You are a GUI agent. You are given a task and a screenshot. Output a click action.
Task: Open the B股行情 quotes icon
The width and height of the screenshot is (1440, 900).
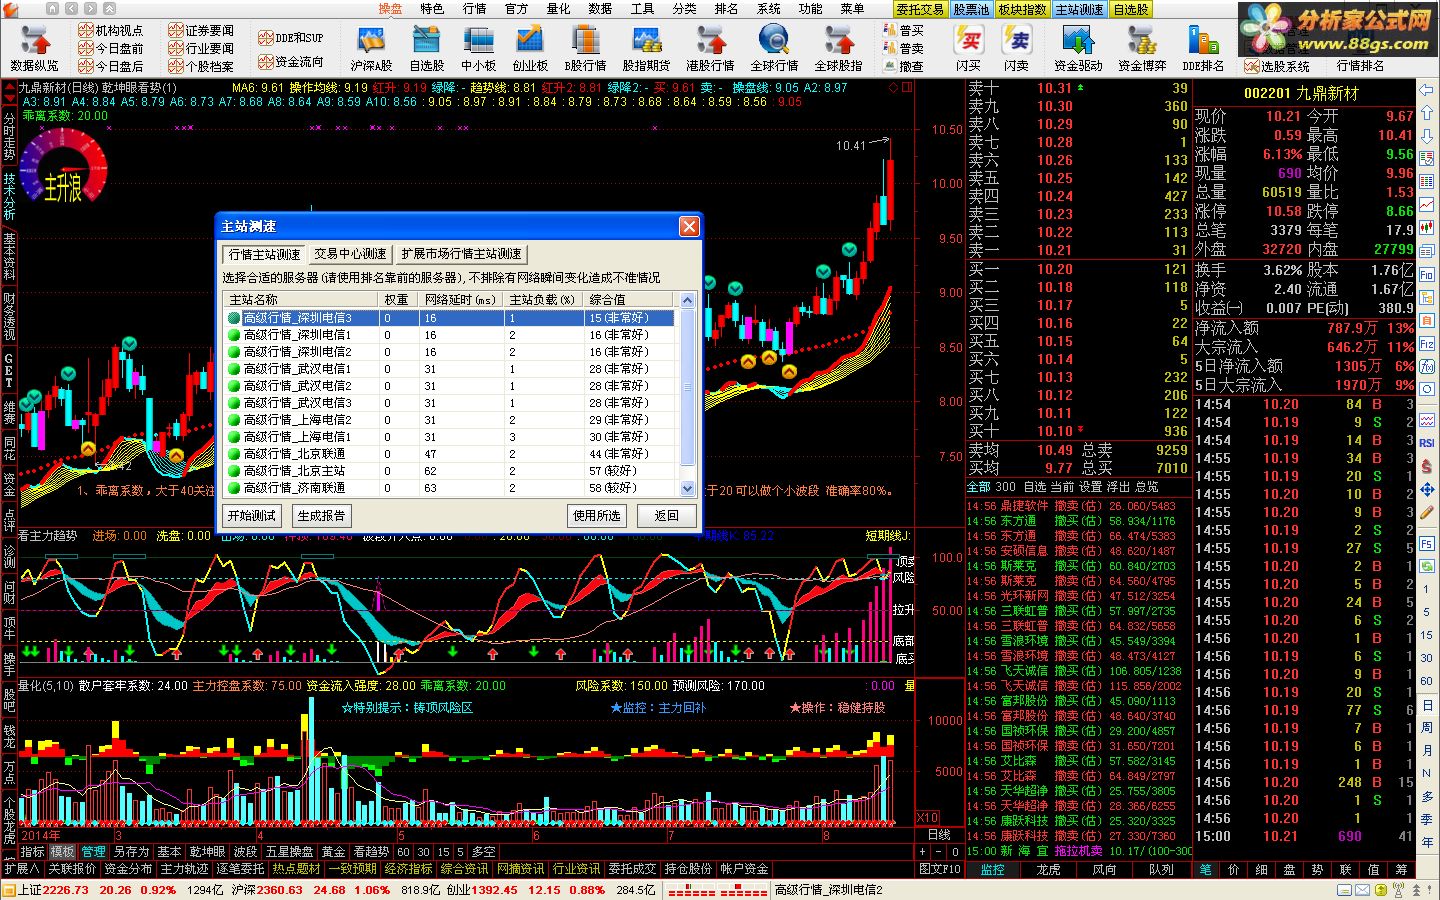point(585,48)
